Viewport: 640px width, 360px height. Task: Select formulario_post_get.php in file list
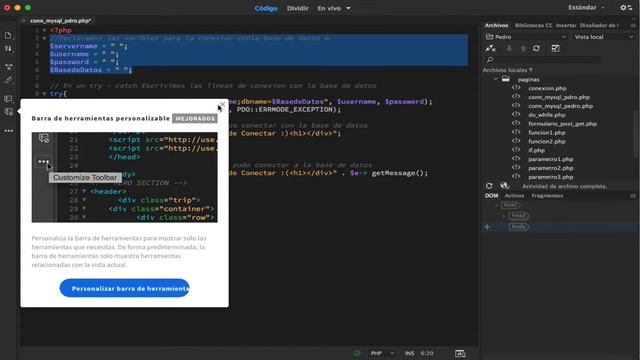coord(562,124)
